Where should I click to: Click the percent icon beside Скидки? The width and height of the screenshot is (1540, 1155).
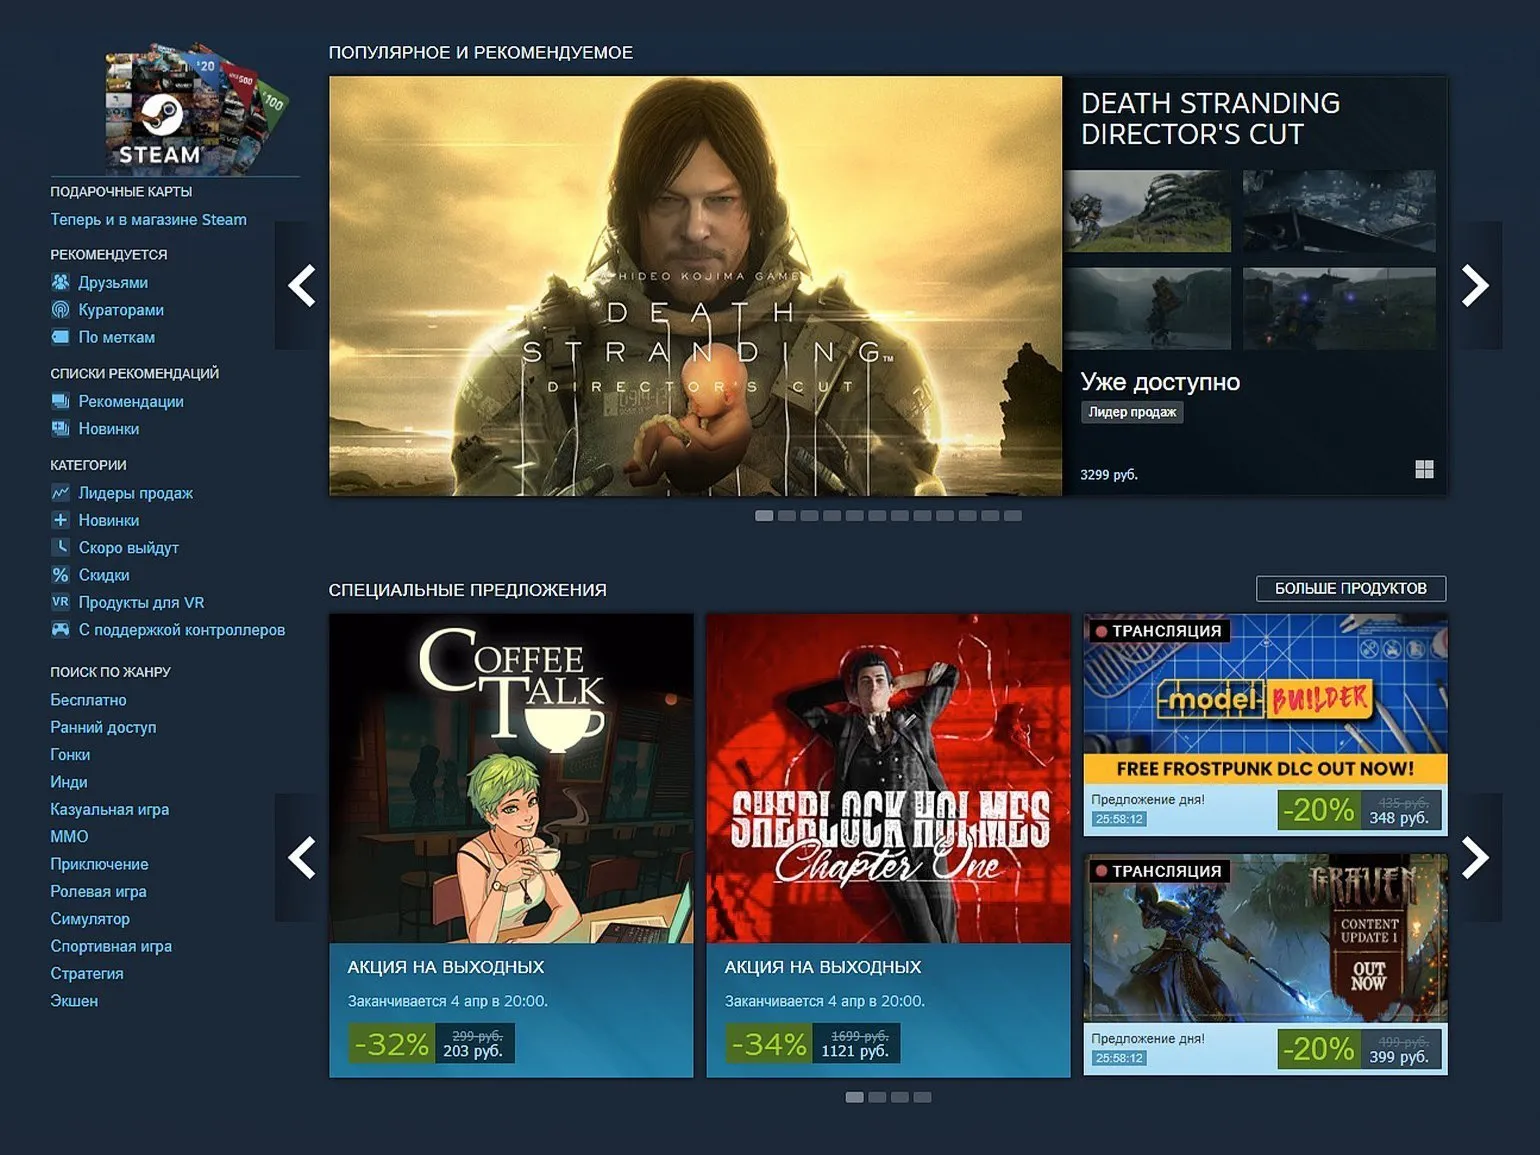[x=61, y=575]
